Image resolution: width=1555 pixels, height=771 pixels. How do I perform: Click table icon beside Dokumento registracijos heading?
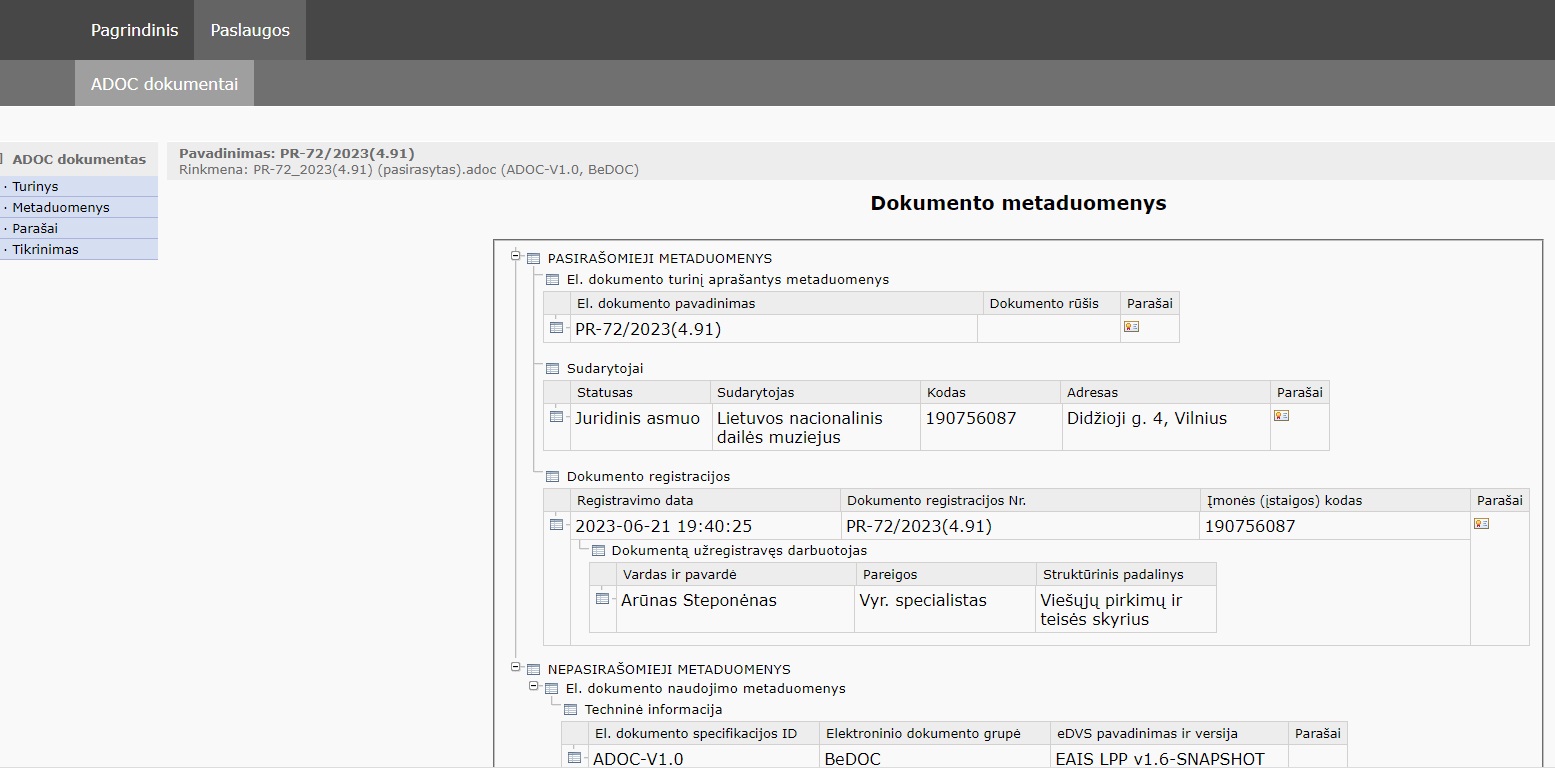click(x=552, y=477)
